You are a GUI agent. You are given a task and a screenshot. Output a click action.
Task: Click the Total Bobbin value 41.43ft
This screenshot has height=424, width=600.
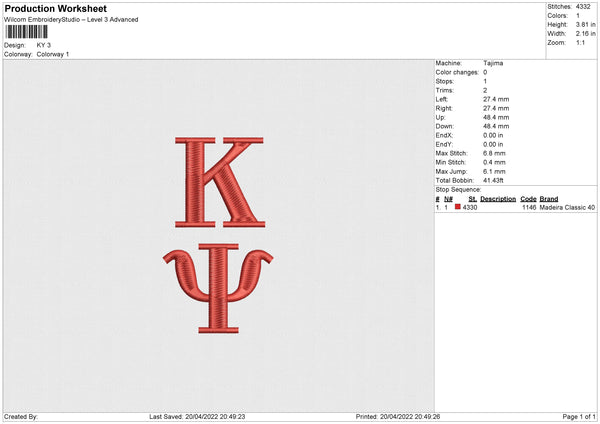click(x=493, y=180)
